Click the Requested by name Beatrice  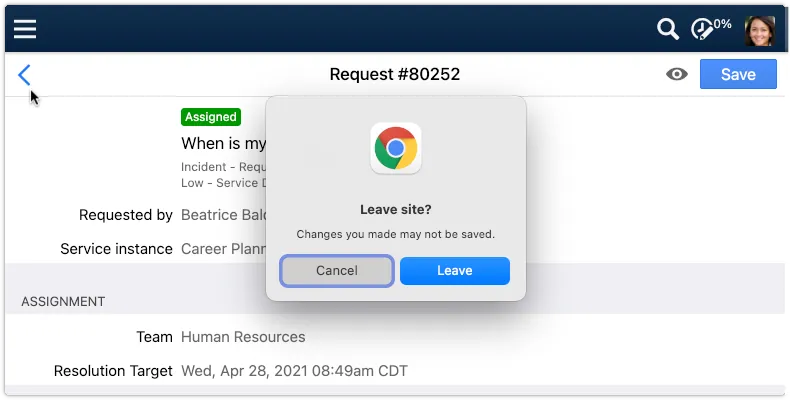pos(223,215)
